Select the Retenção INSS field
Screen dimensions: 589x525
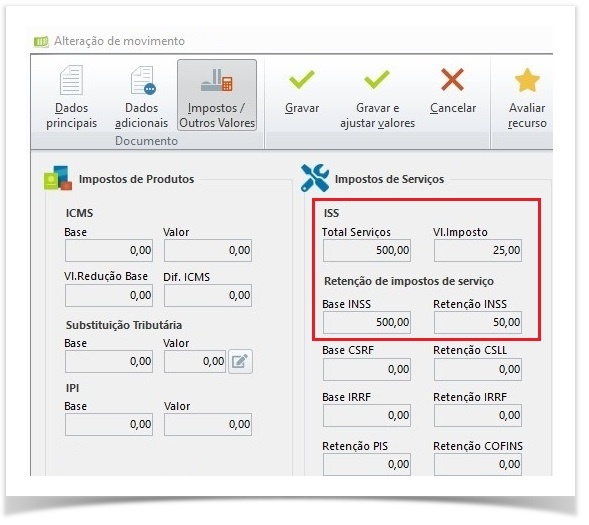pyautogui.click(x=478, y=323)
